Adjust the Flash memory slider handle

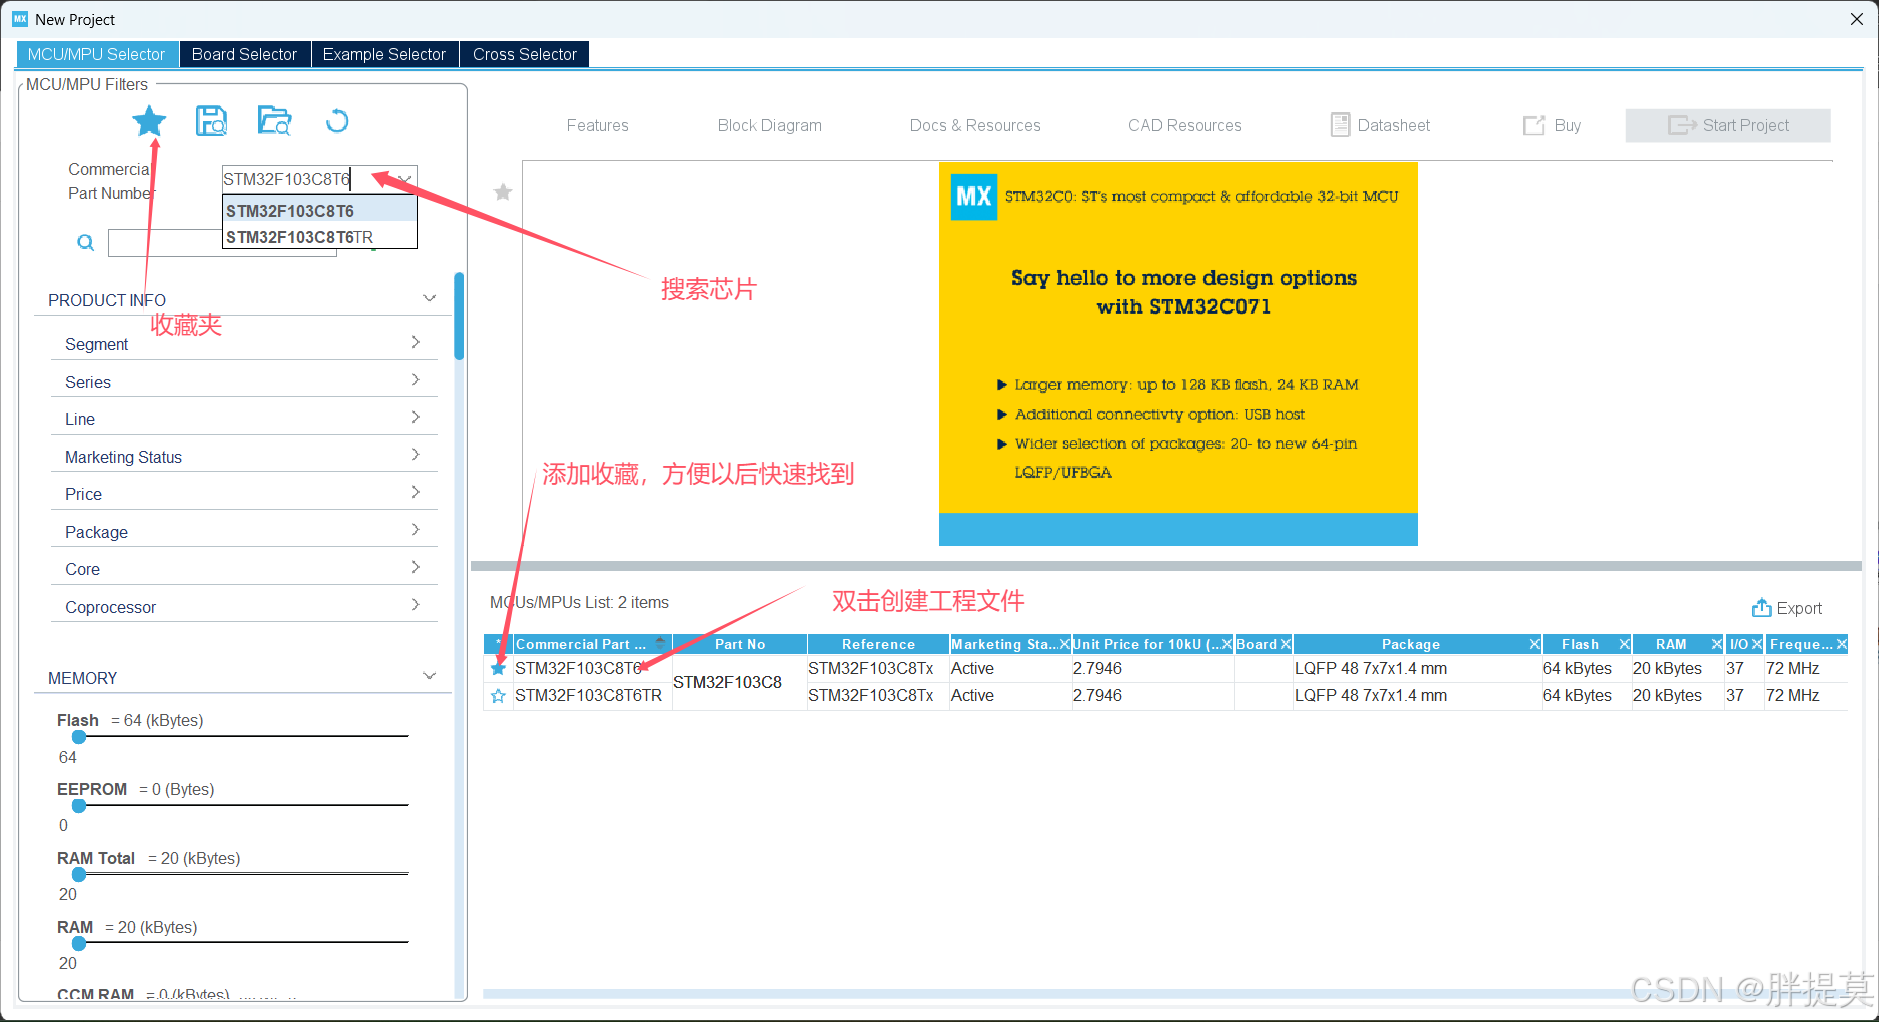point(79,737)
